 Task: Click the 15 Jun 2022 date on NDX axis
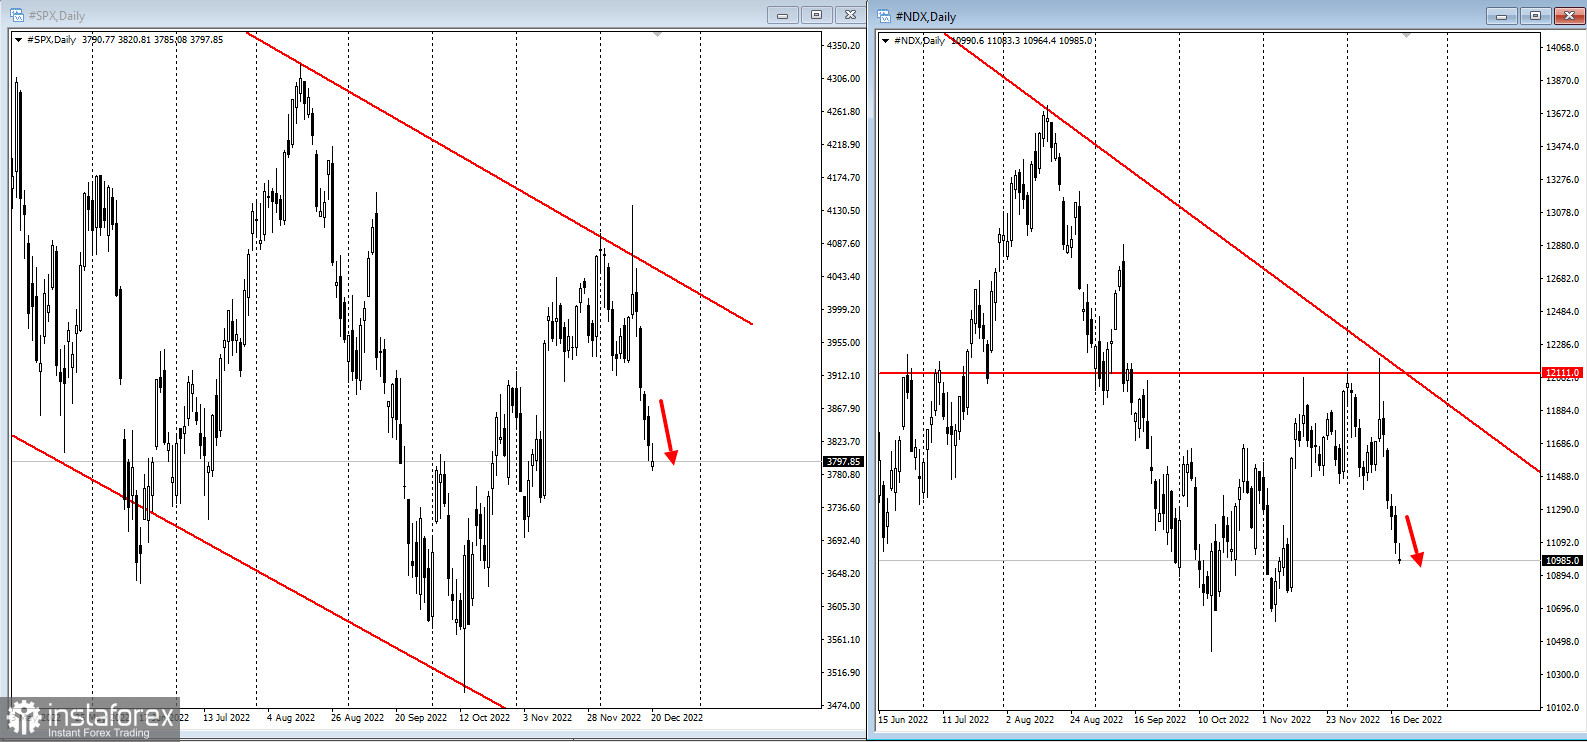(x=903, y=720)
